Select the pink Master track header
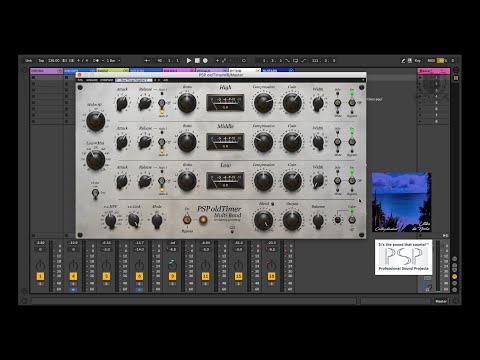Image resolution: width=480 pixels, height=360 pixels. coord(434,71)
